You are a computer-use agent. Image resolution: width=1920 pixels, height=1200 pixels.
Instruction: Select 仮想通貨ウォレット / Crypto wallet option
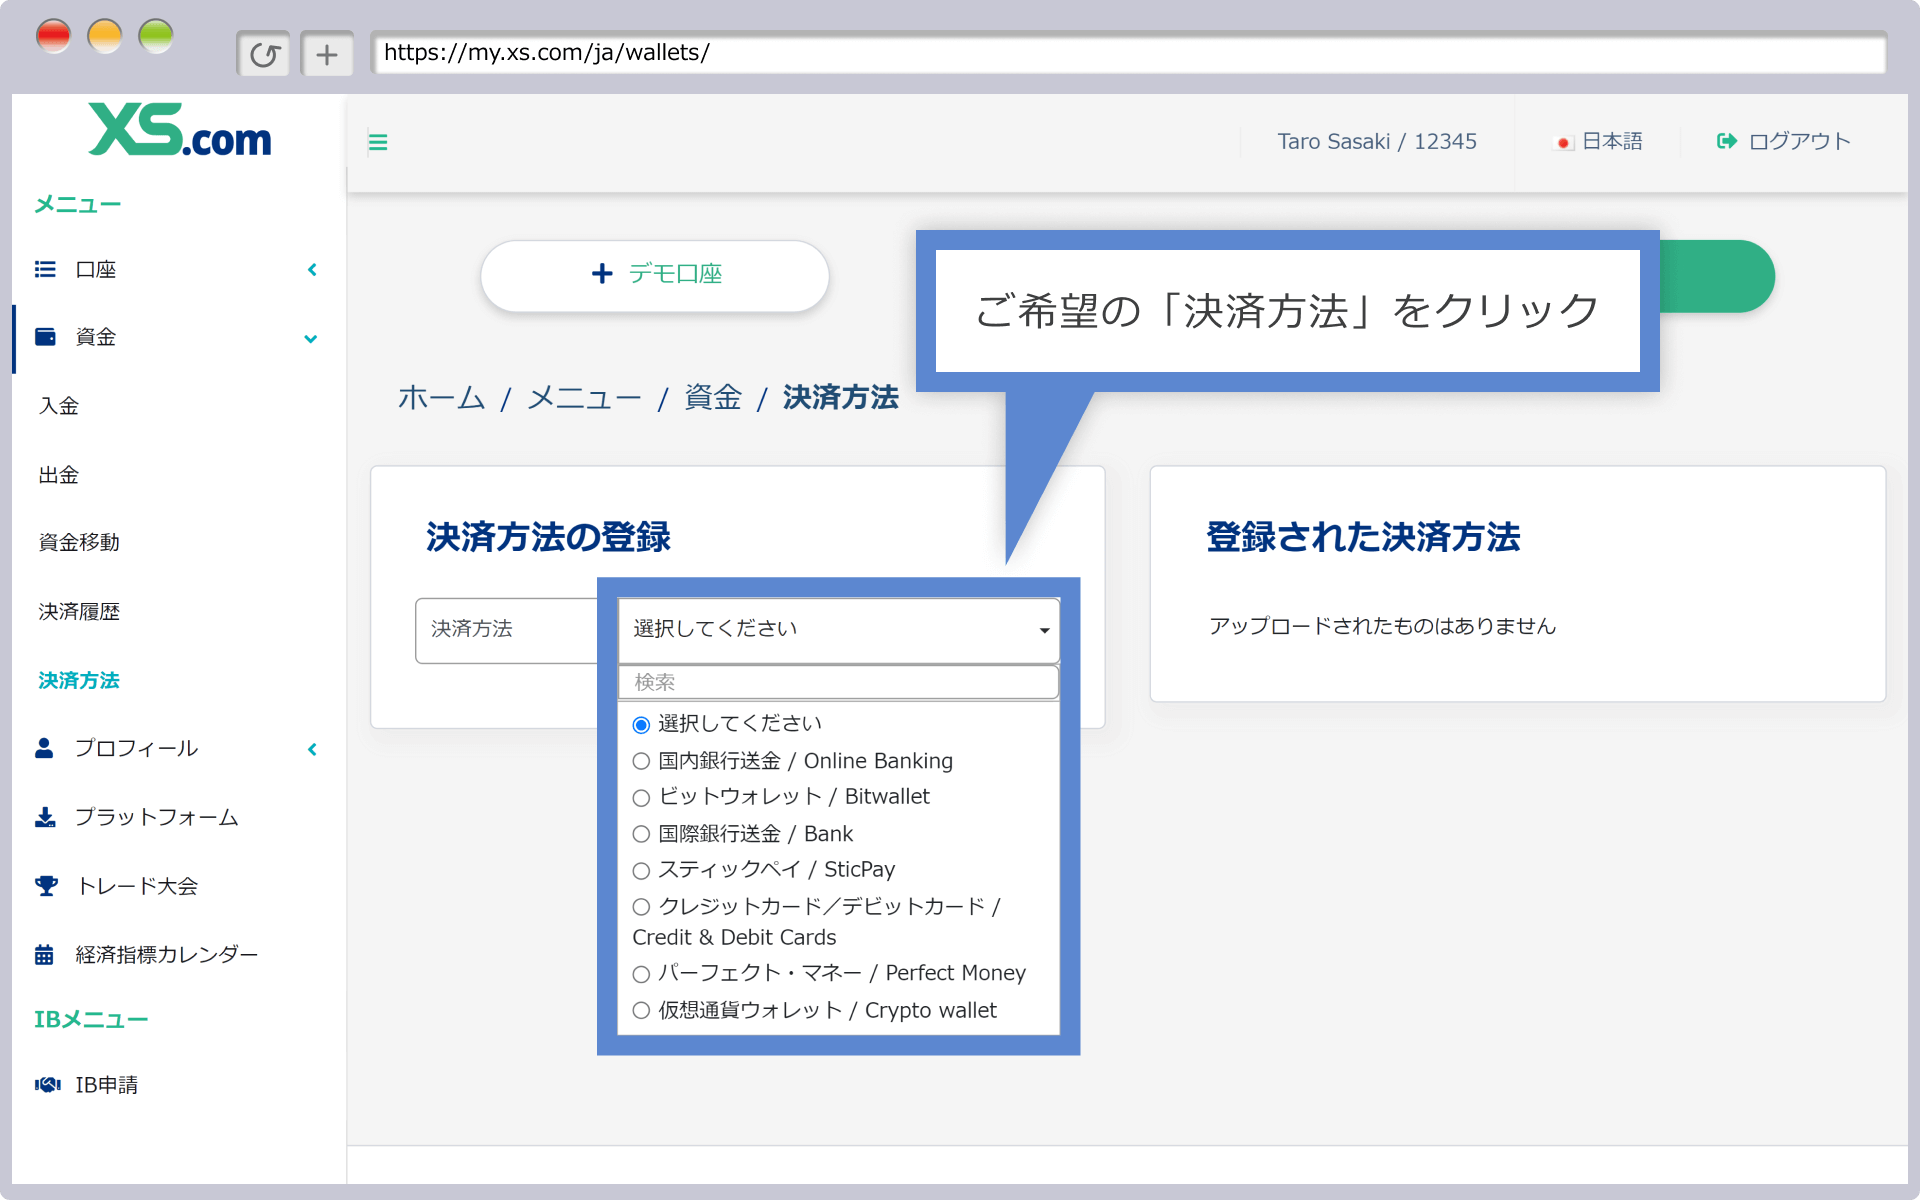click(641, 1011)
